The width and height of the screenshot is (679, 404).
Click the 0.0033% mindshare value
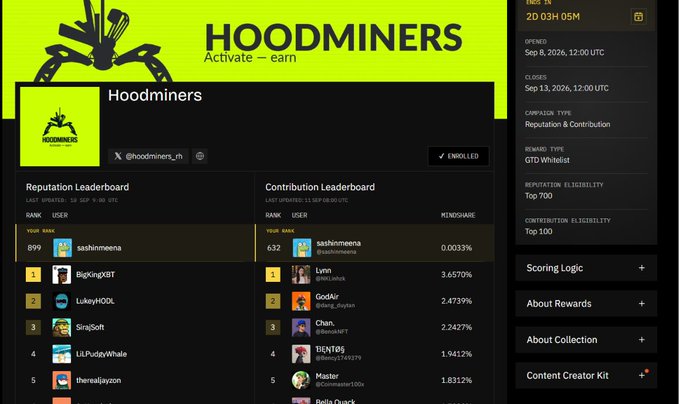456,248
